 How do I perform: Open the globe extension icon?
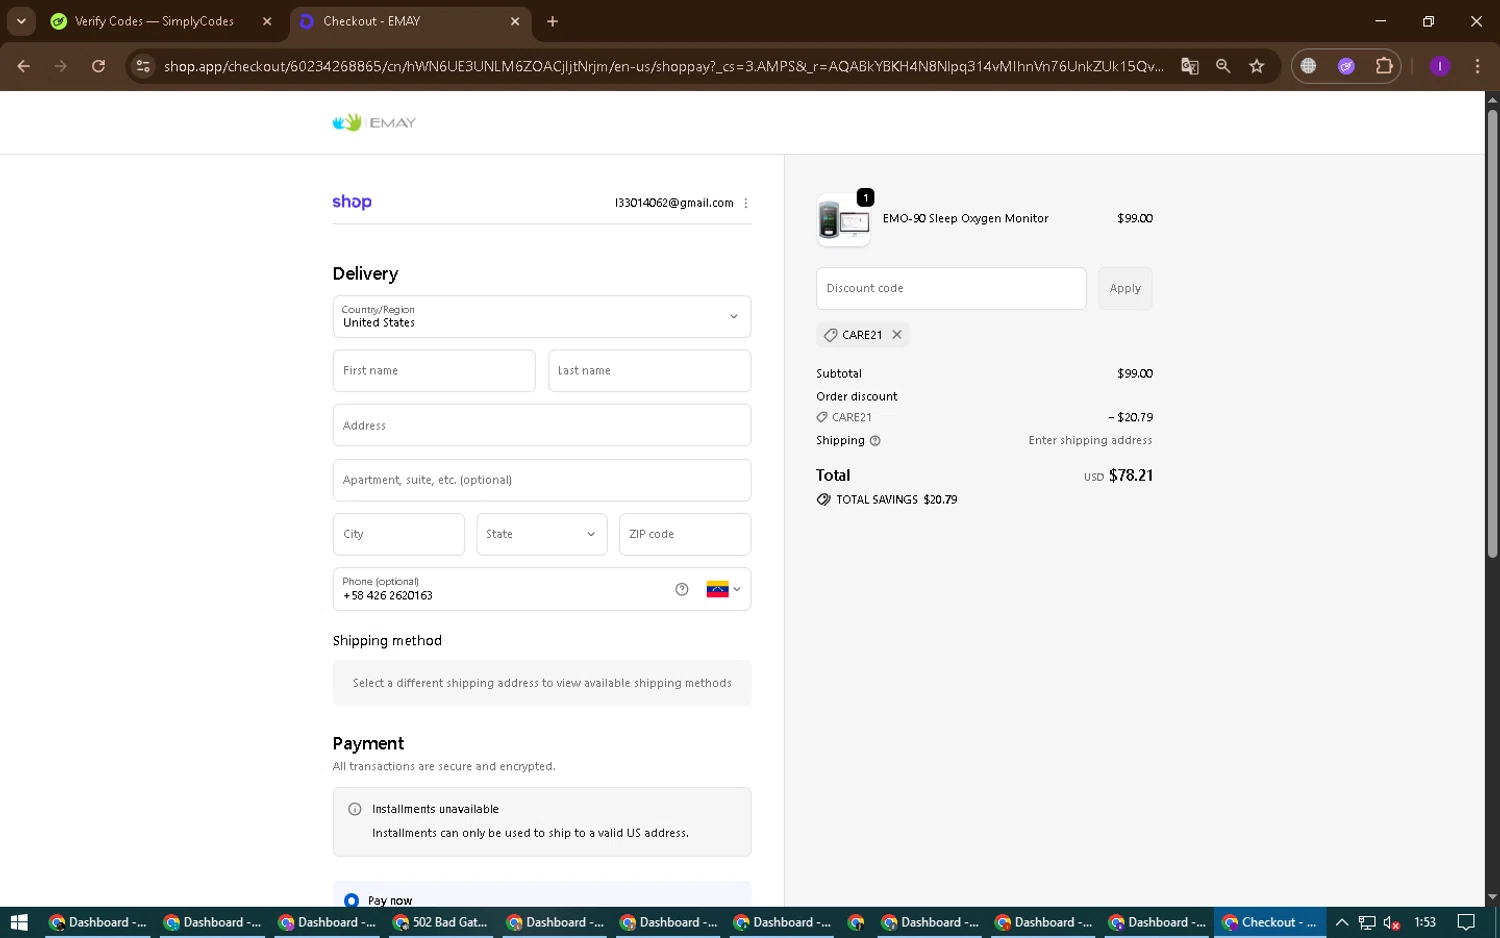click(x=1308, y=66)
